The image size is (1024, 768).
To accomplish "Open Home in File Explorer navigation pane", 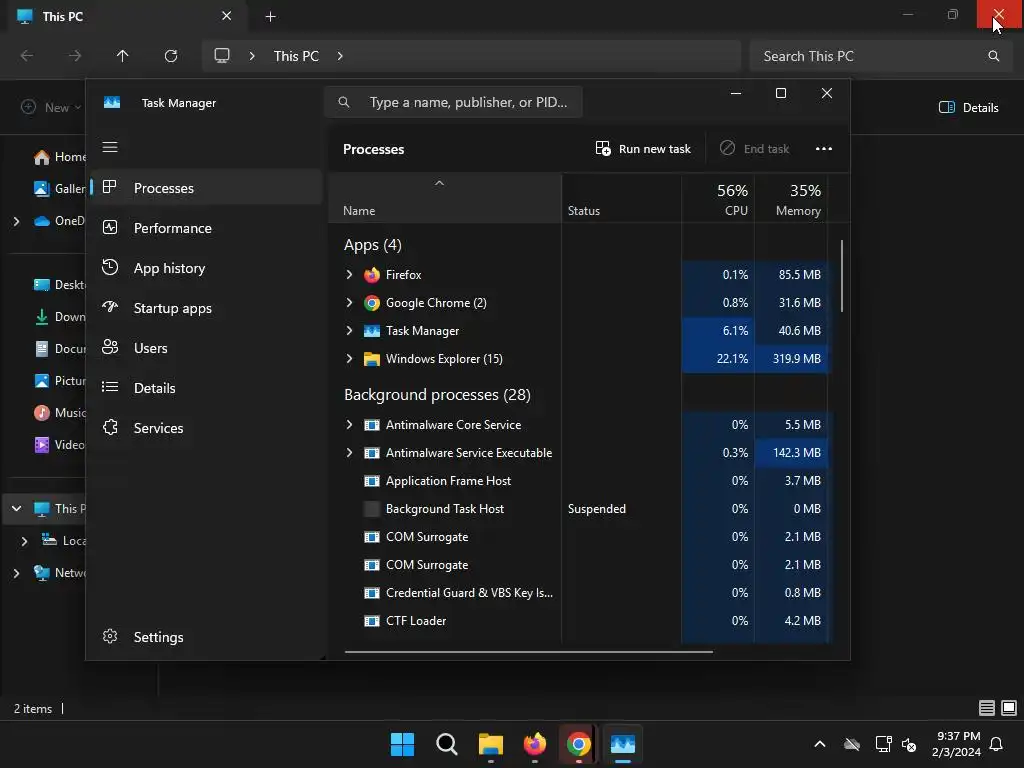I will pyautogui.click(x=59, y=157).
